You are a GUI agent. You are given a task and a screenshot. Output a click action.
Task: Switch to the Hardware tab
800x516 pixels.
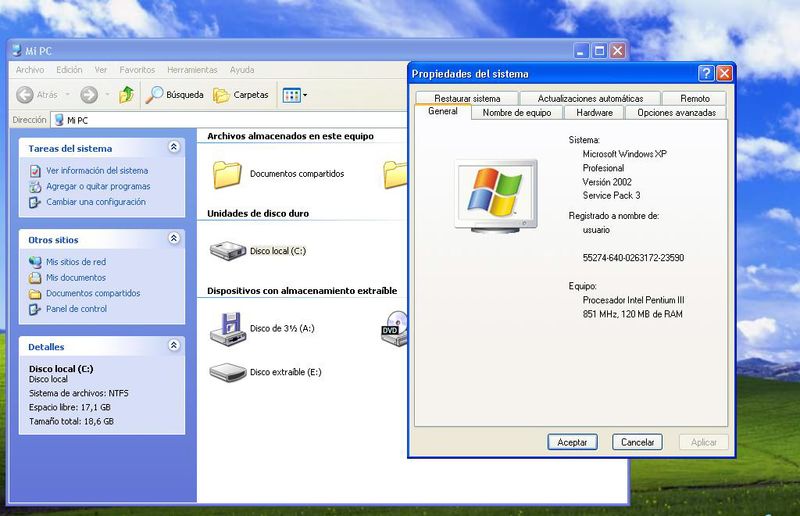pos(594,112)
